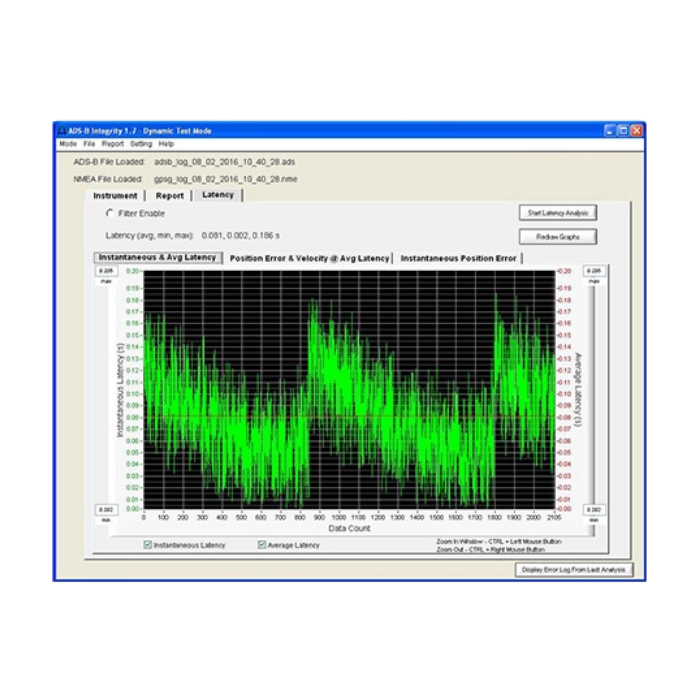Open Instantaneous Position Error tab
This screenshot has width=700, height=700.
tap(458, 258)
